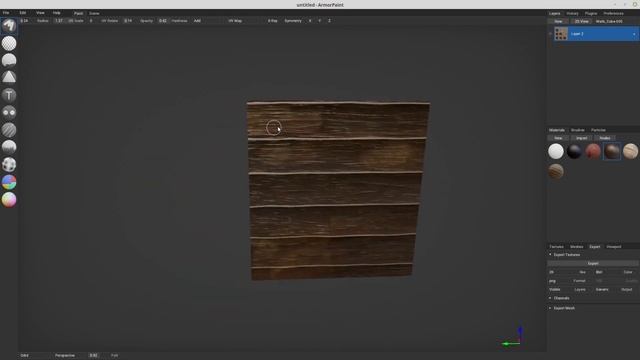Viewport: 640px width, 360px height.
Task: Toggle Layer 1 visibility eye
Action: 550,34
